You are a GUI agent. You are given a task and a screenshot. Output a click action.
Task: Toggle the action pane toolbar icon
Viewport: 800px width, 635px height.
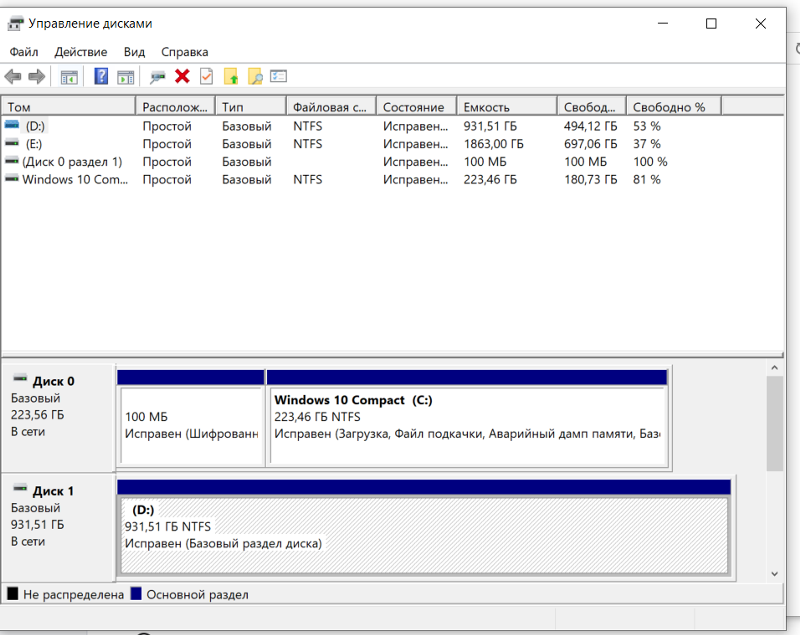[x=126, y=78]
